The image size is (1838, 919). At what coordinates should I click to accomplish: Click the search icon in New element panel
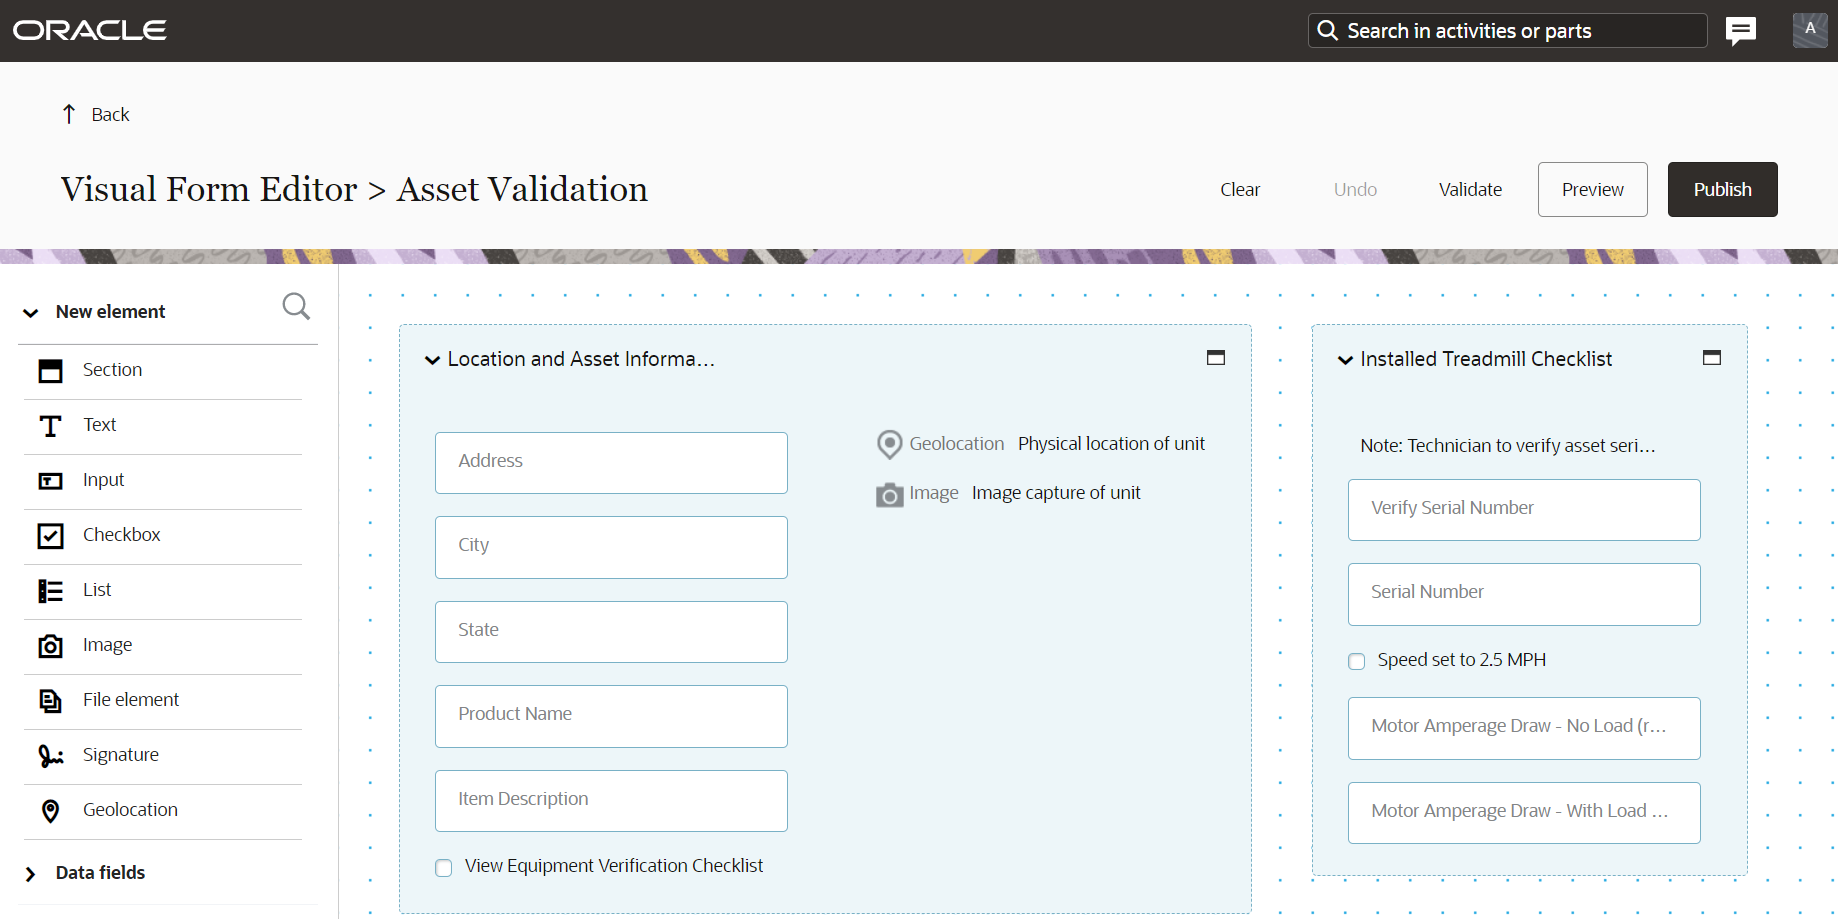[296, 306]
